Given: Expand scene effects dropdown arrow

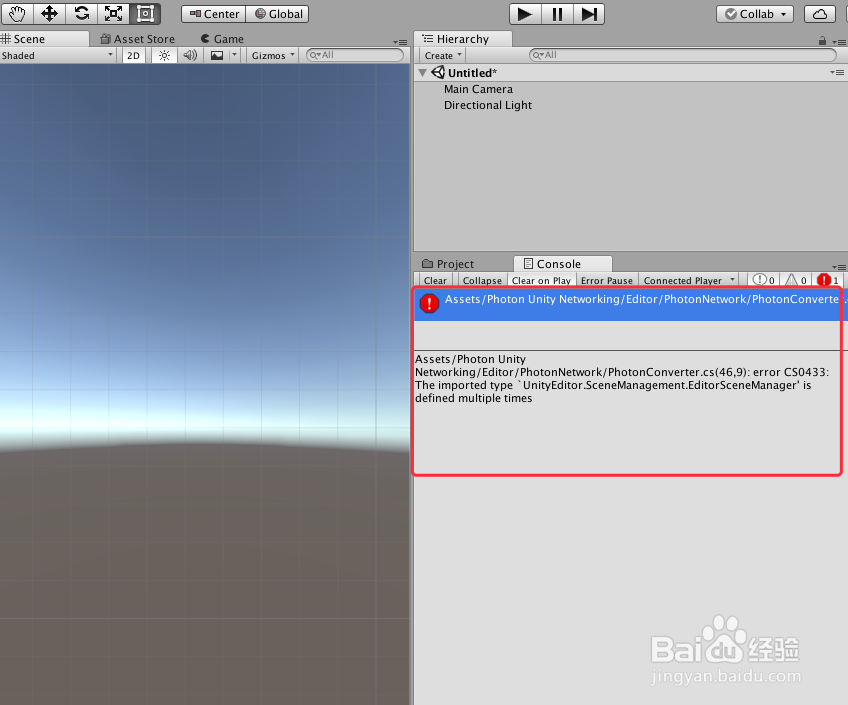Looking at the screenshot, I should 234,55.
